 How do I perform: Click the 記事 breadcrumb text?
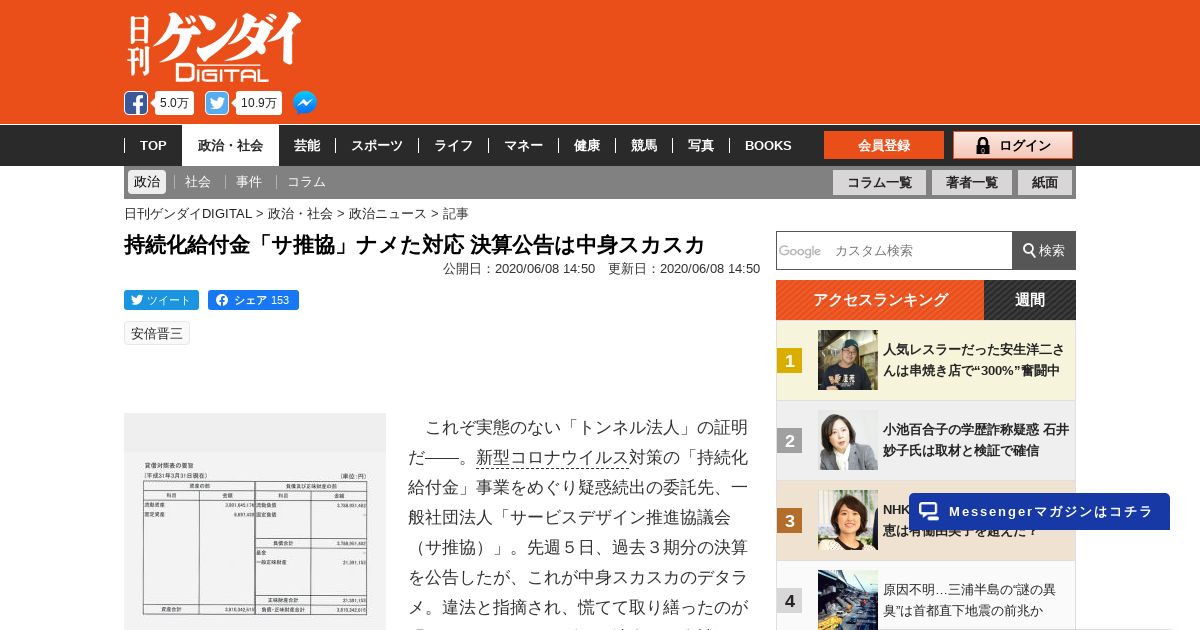[x=456, y=213]
